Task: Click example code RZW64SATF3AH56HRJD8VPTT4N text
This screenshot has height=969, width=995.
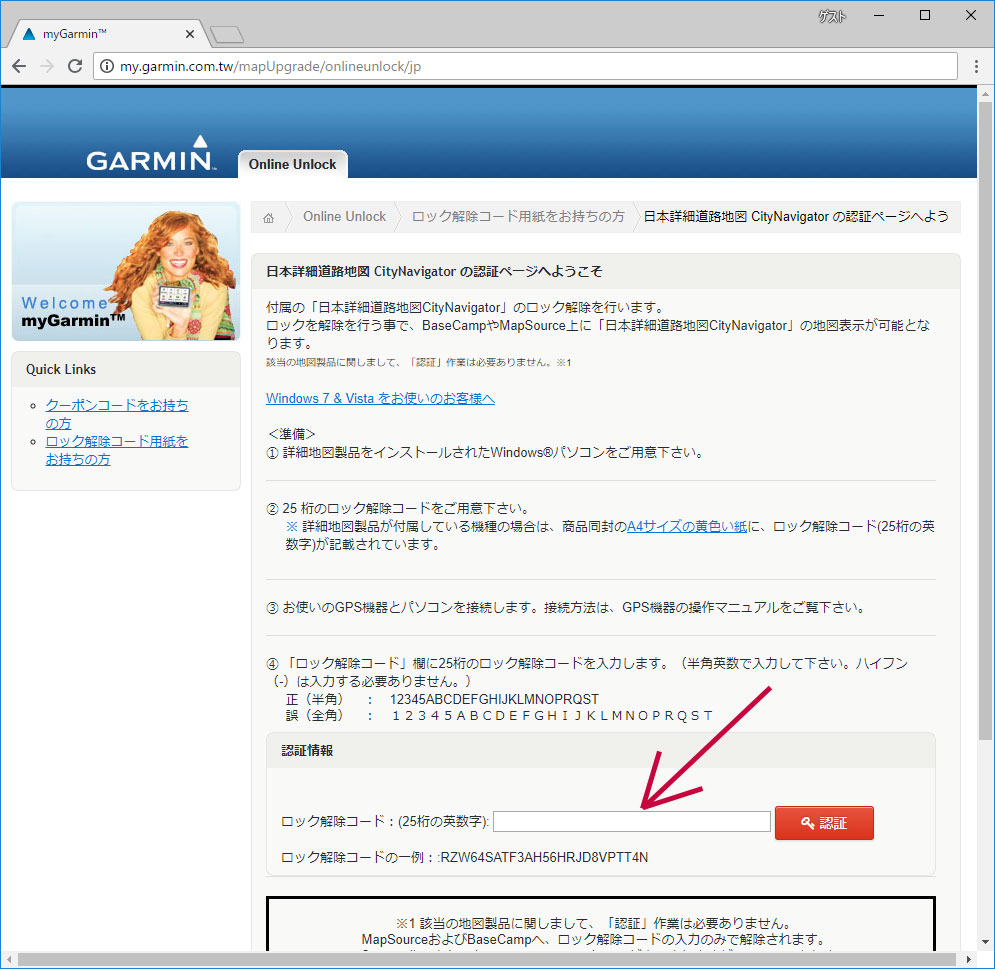Action: pos(544,857)
